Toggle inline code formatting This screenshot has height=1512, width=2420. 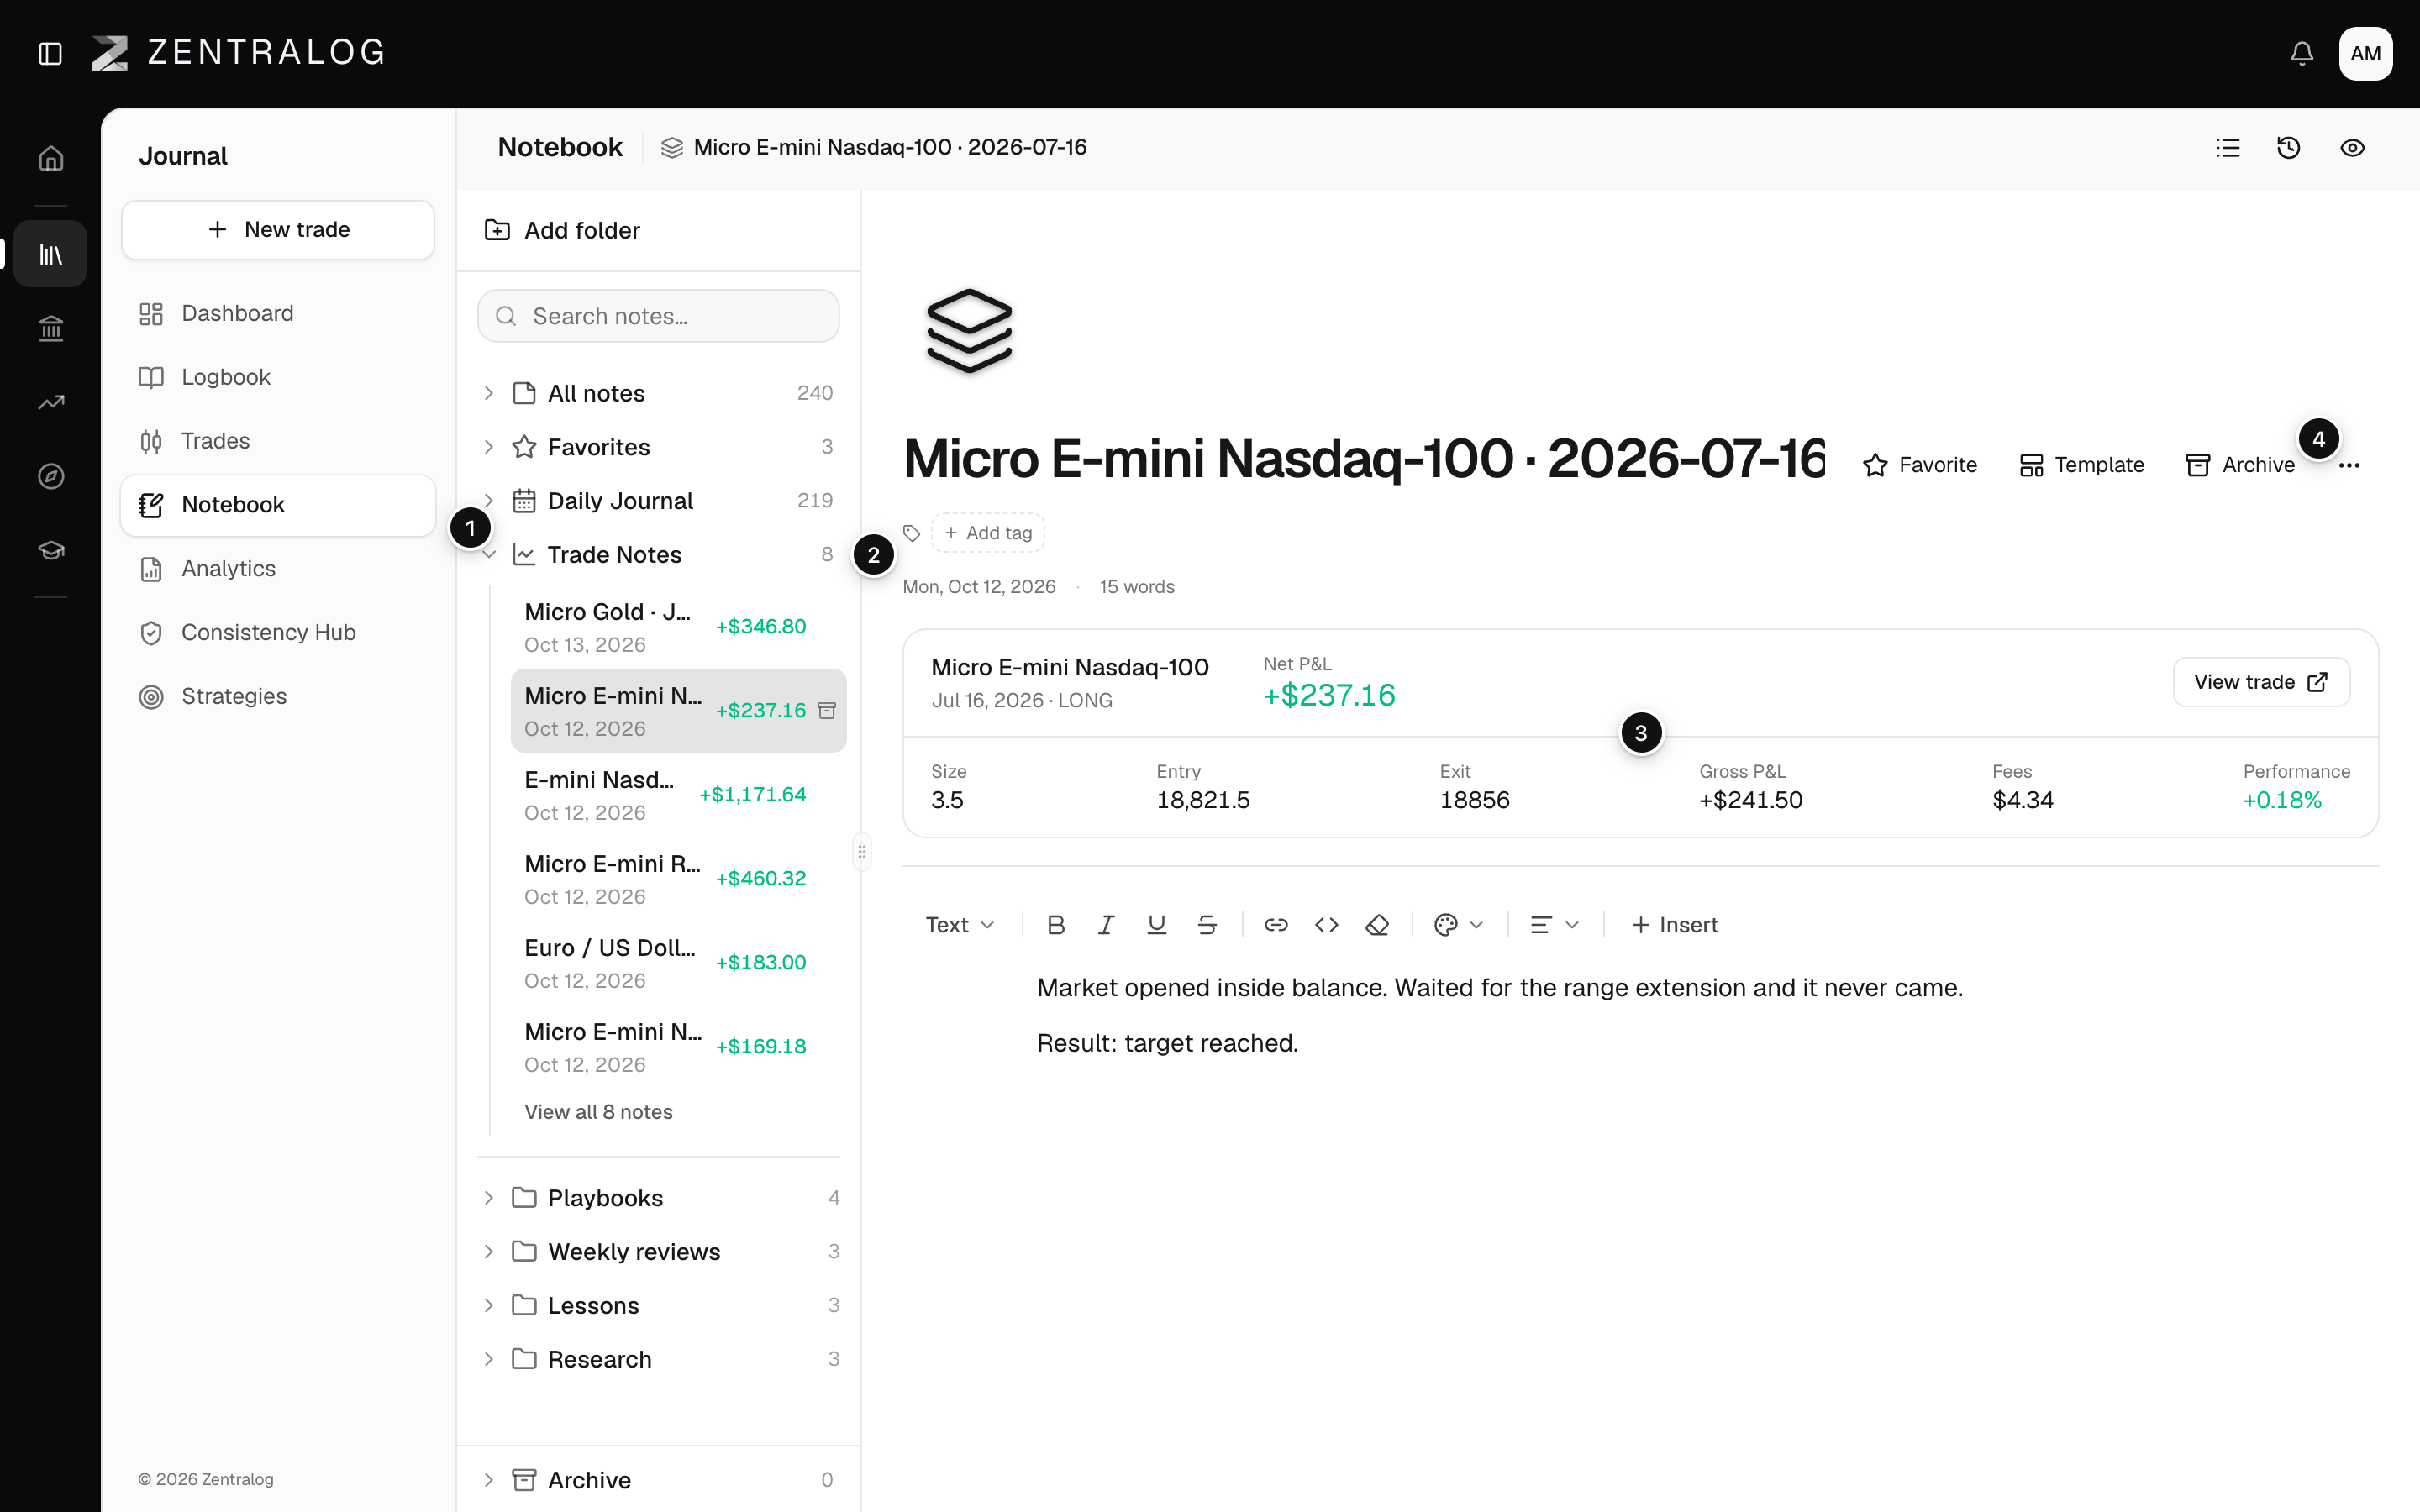[1327, 925]
